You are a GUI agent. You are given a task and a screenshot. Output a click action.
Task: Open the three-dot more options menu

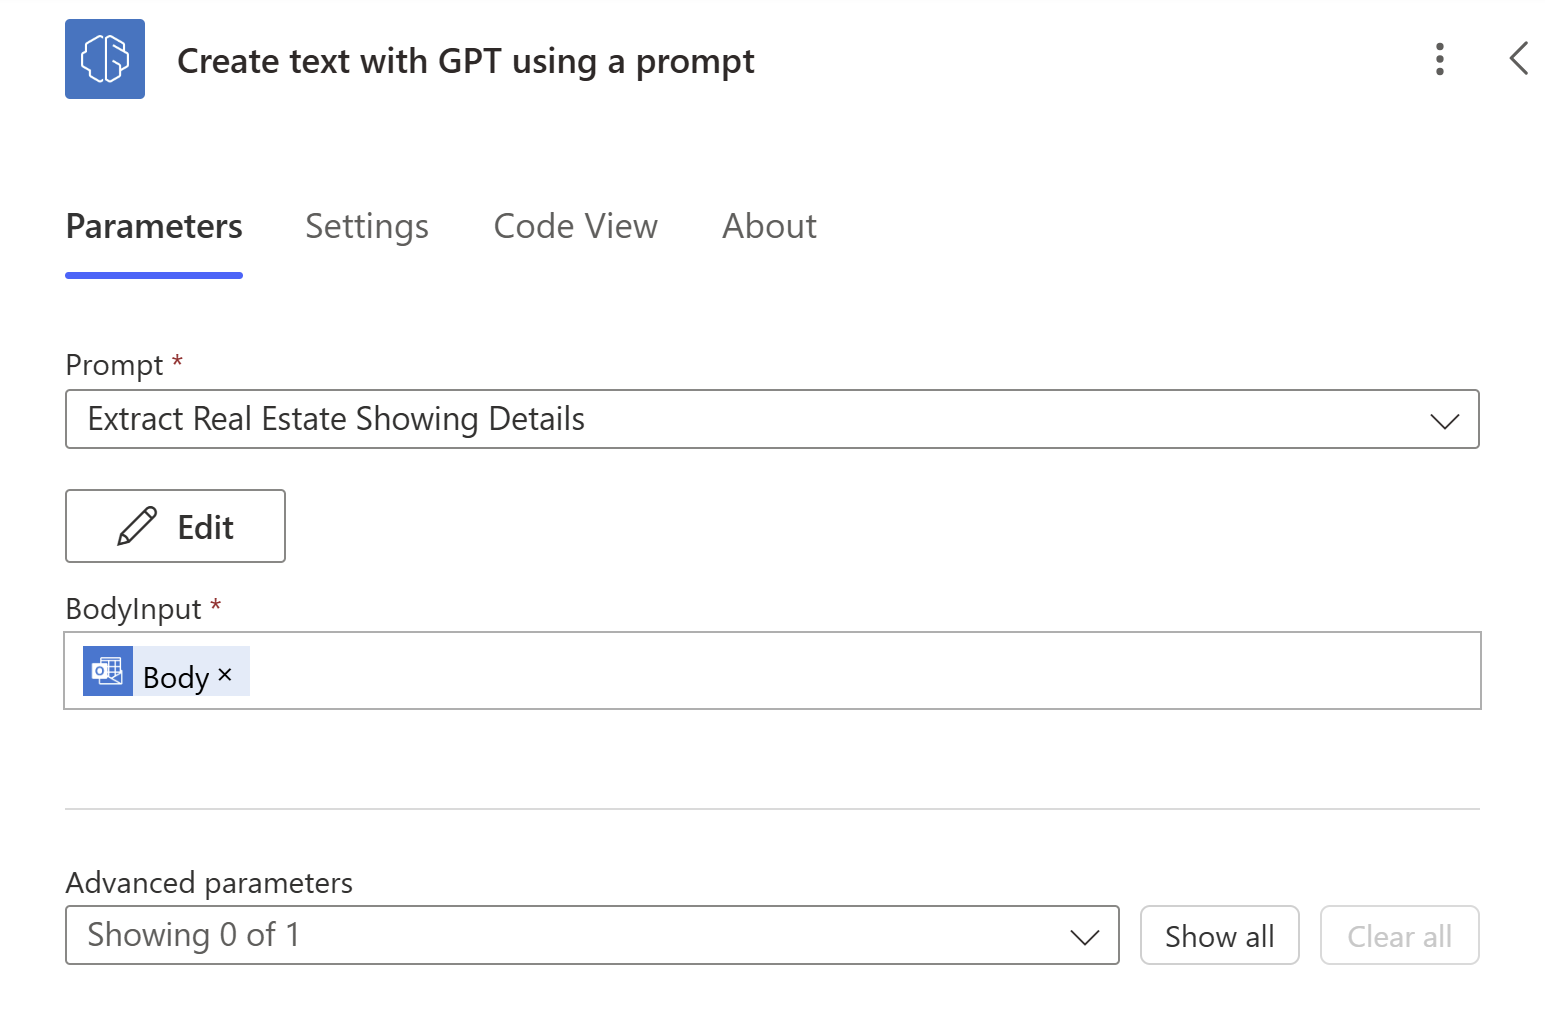coord(1439,59)
